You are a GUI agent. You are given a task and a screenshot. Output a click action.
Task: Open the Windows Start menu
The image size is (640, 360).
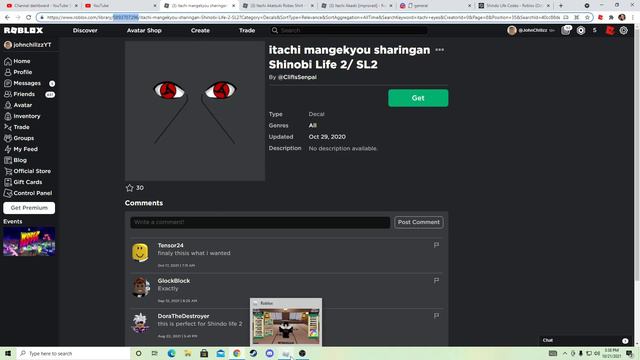tap(8, 353)
